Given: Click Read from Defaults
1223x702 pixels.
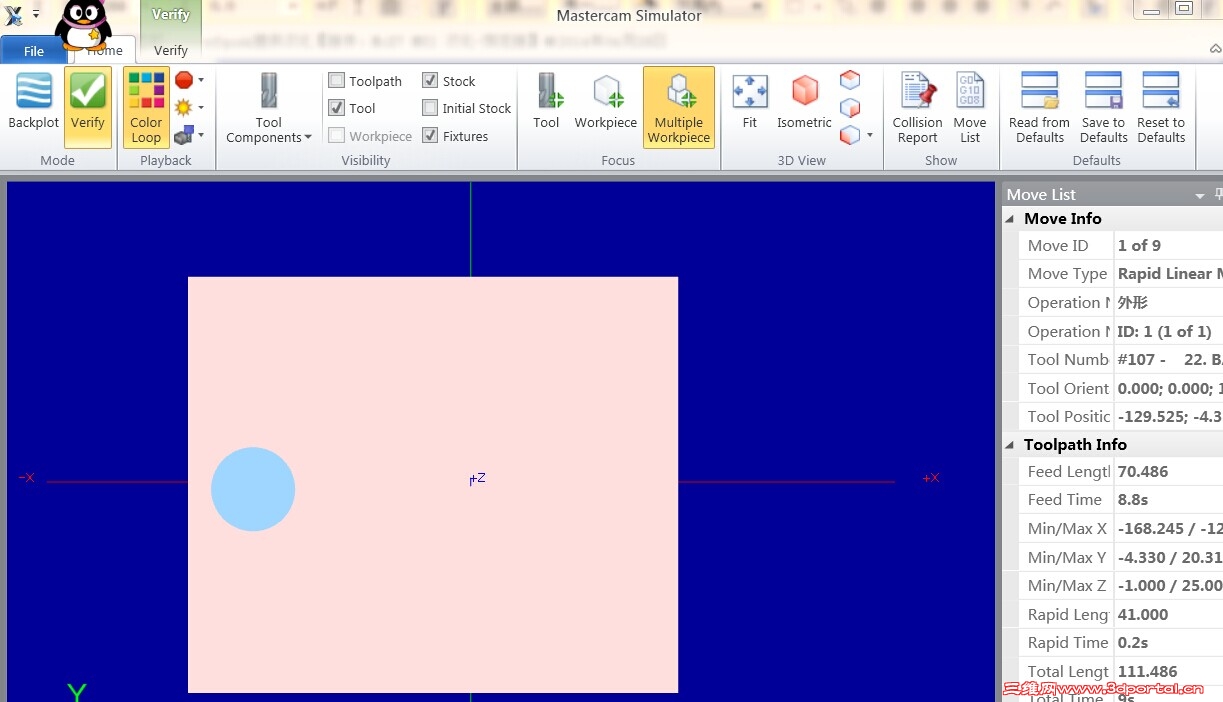Looking at the screenshot, I should pyautogui.click(x=1039, y=107).
